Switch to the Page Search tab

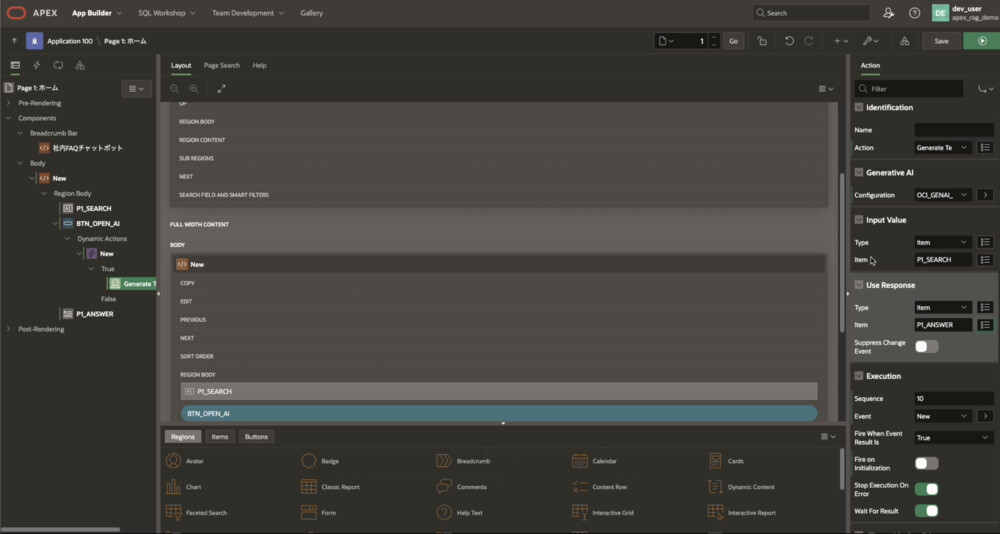tap(222, 65)
